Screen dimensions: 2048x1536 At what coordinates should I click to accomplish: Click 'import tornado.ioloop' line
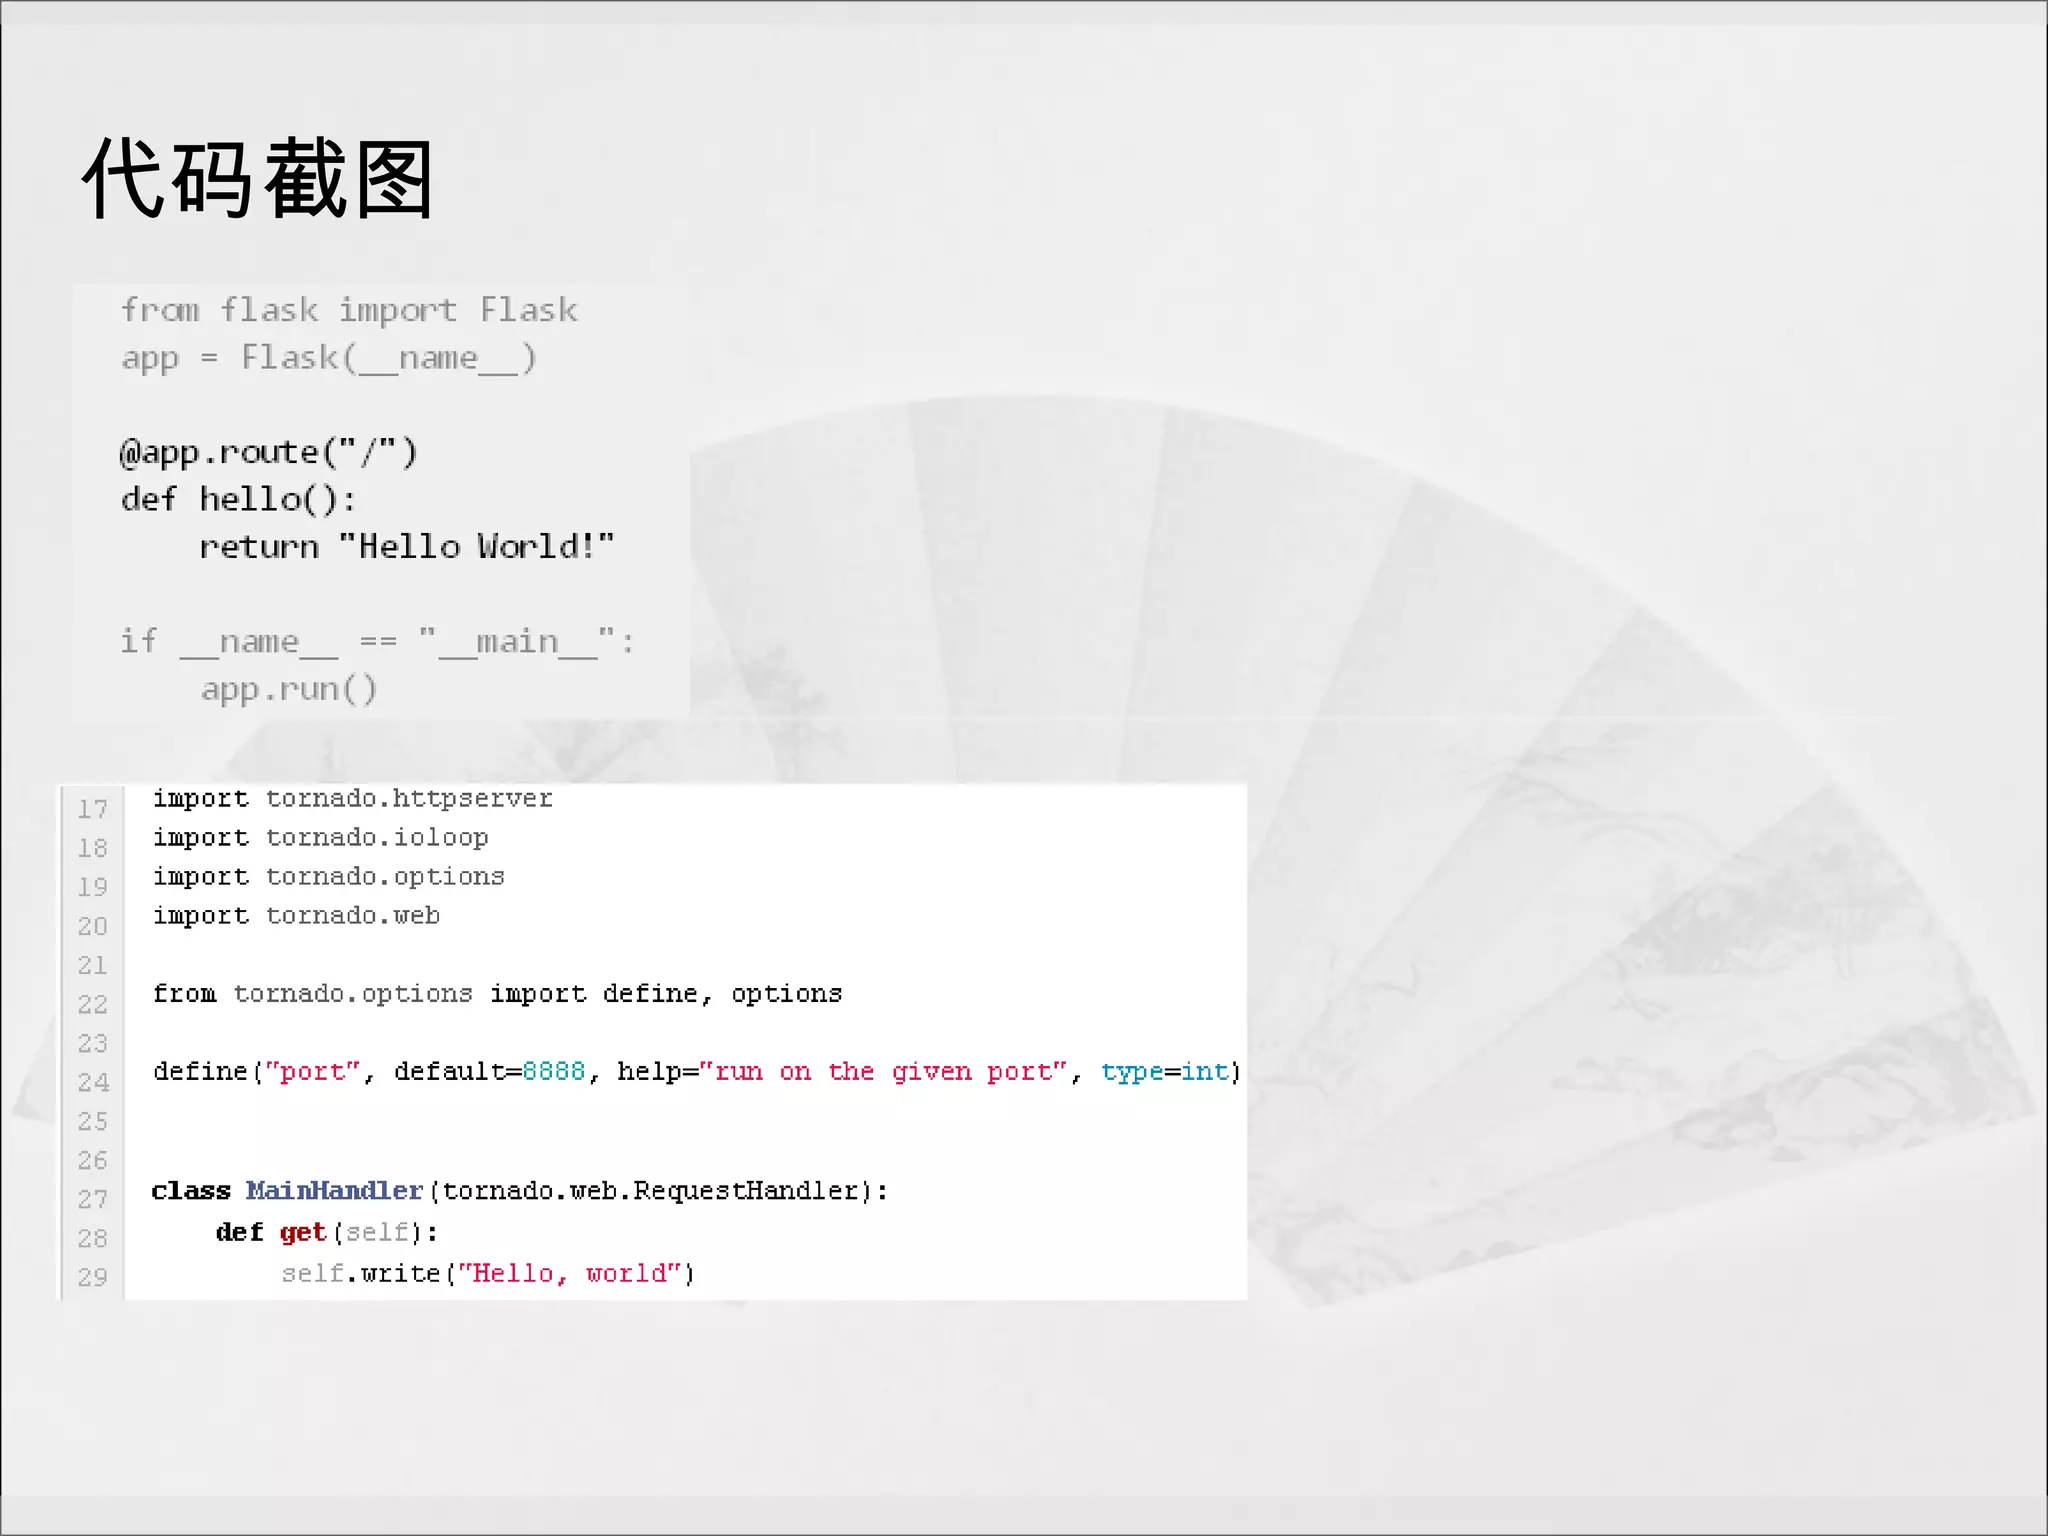320,837
